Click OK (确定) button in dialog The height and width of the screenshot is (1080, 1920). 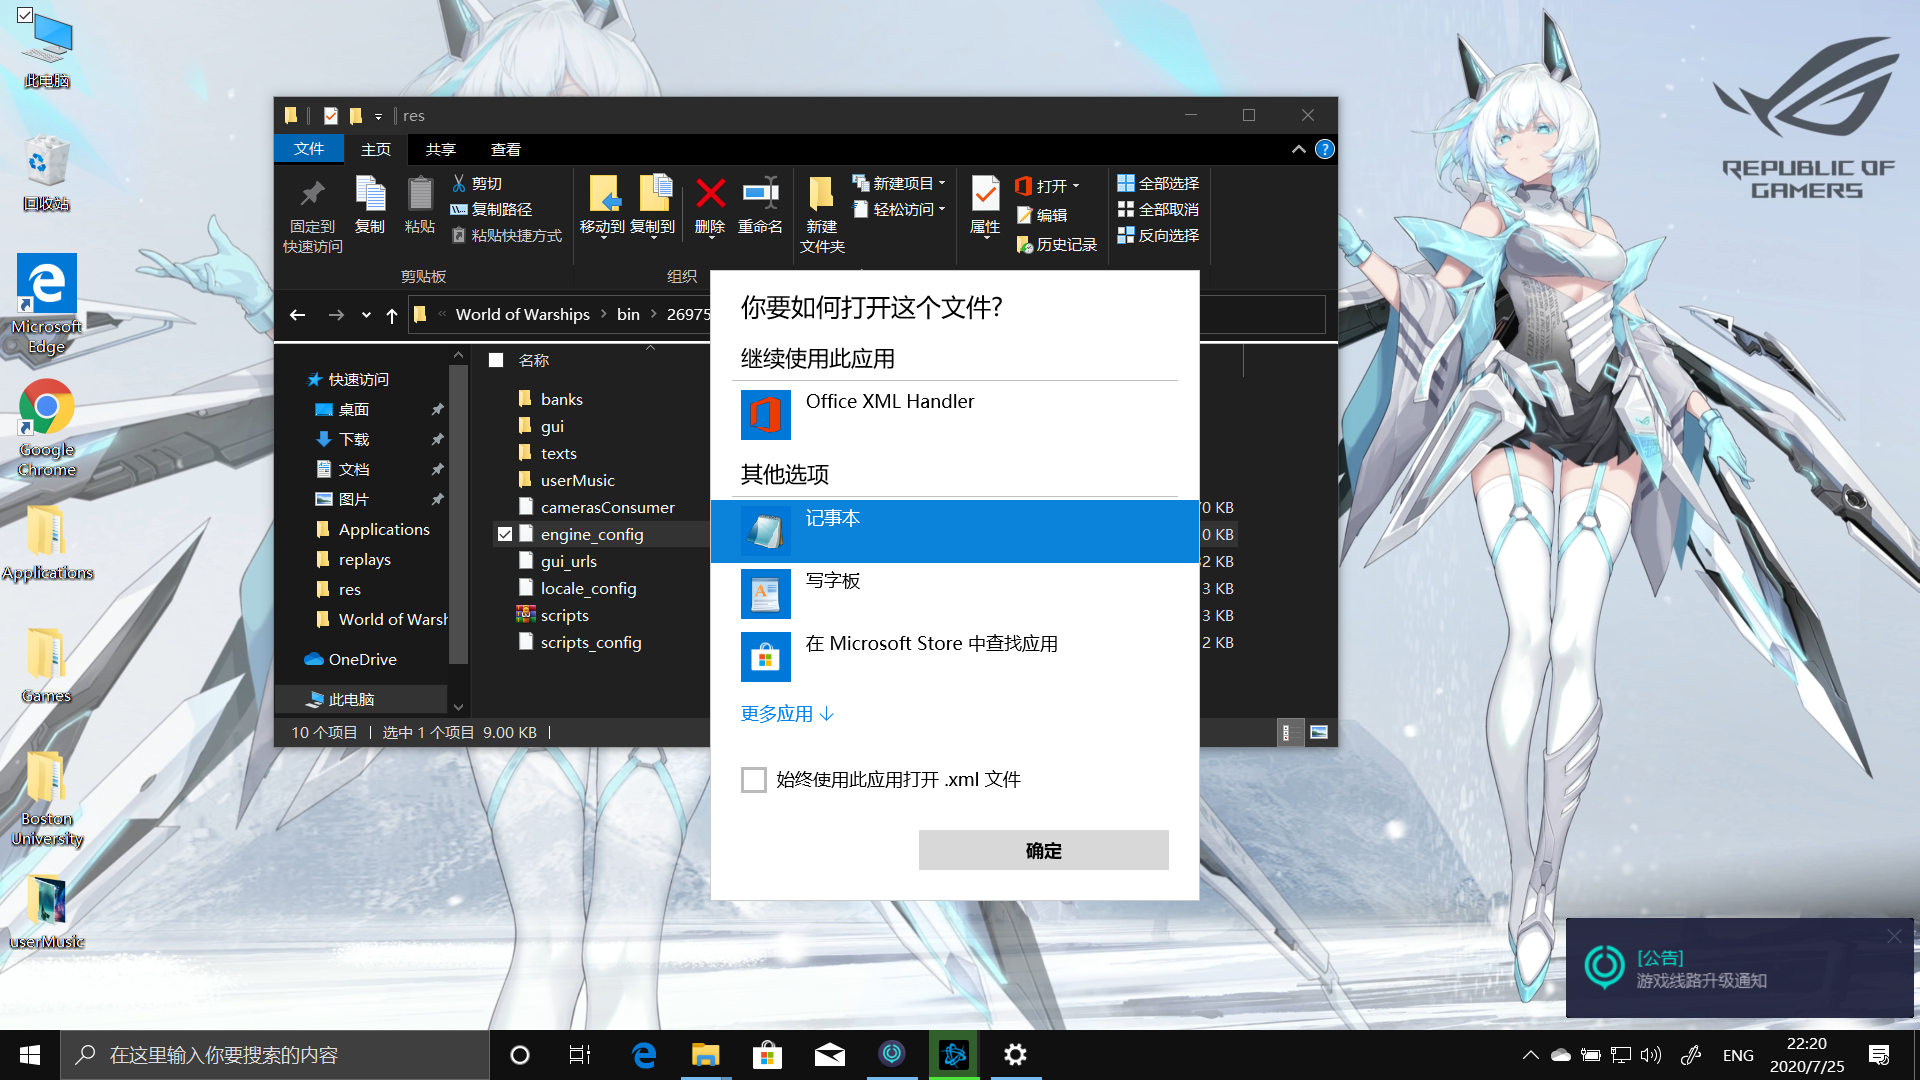click(1043, 850)
